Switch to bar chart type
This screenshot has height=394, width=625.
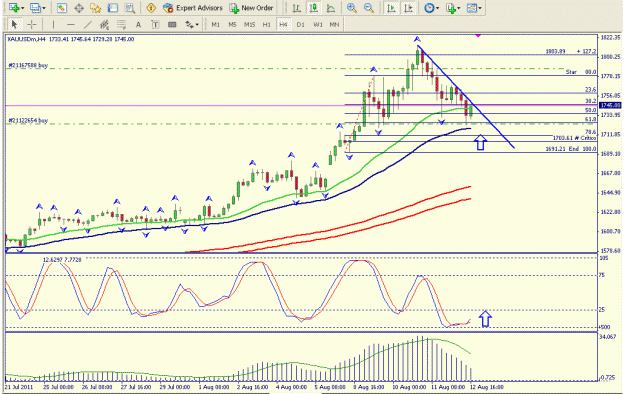(297, 8)
